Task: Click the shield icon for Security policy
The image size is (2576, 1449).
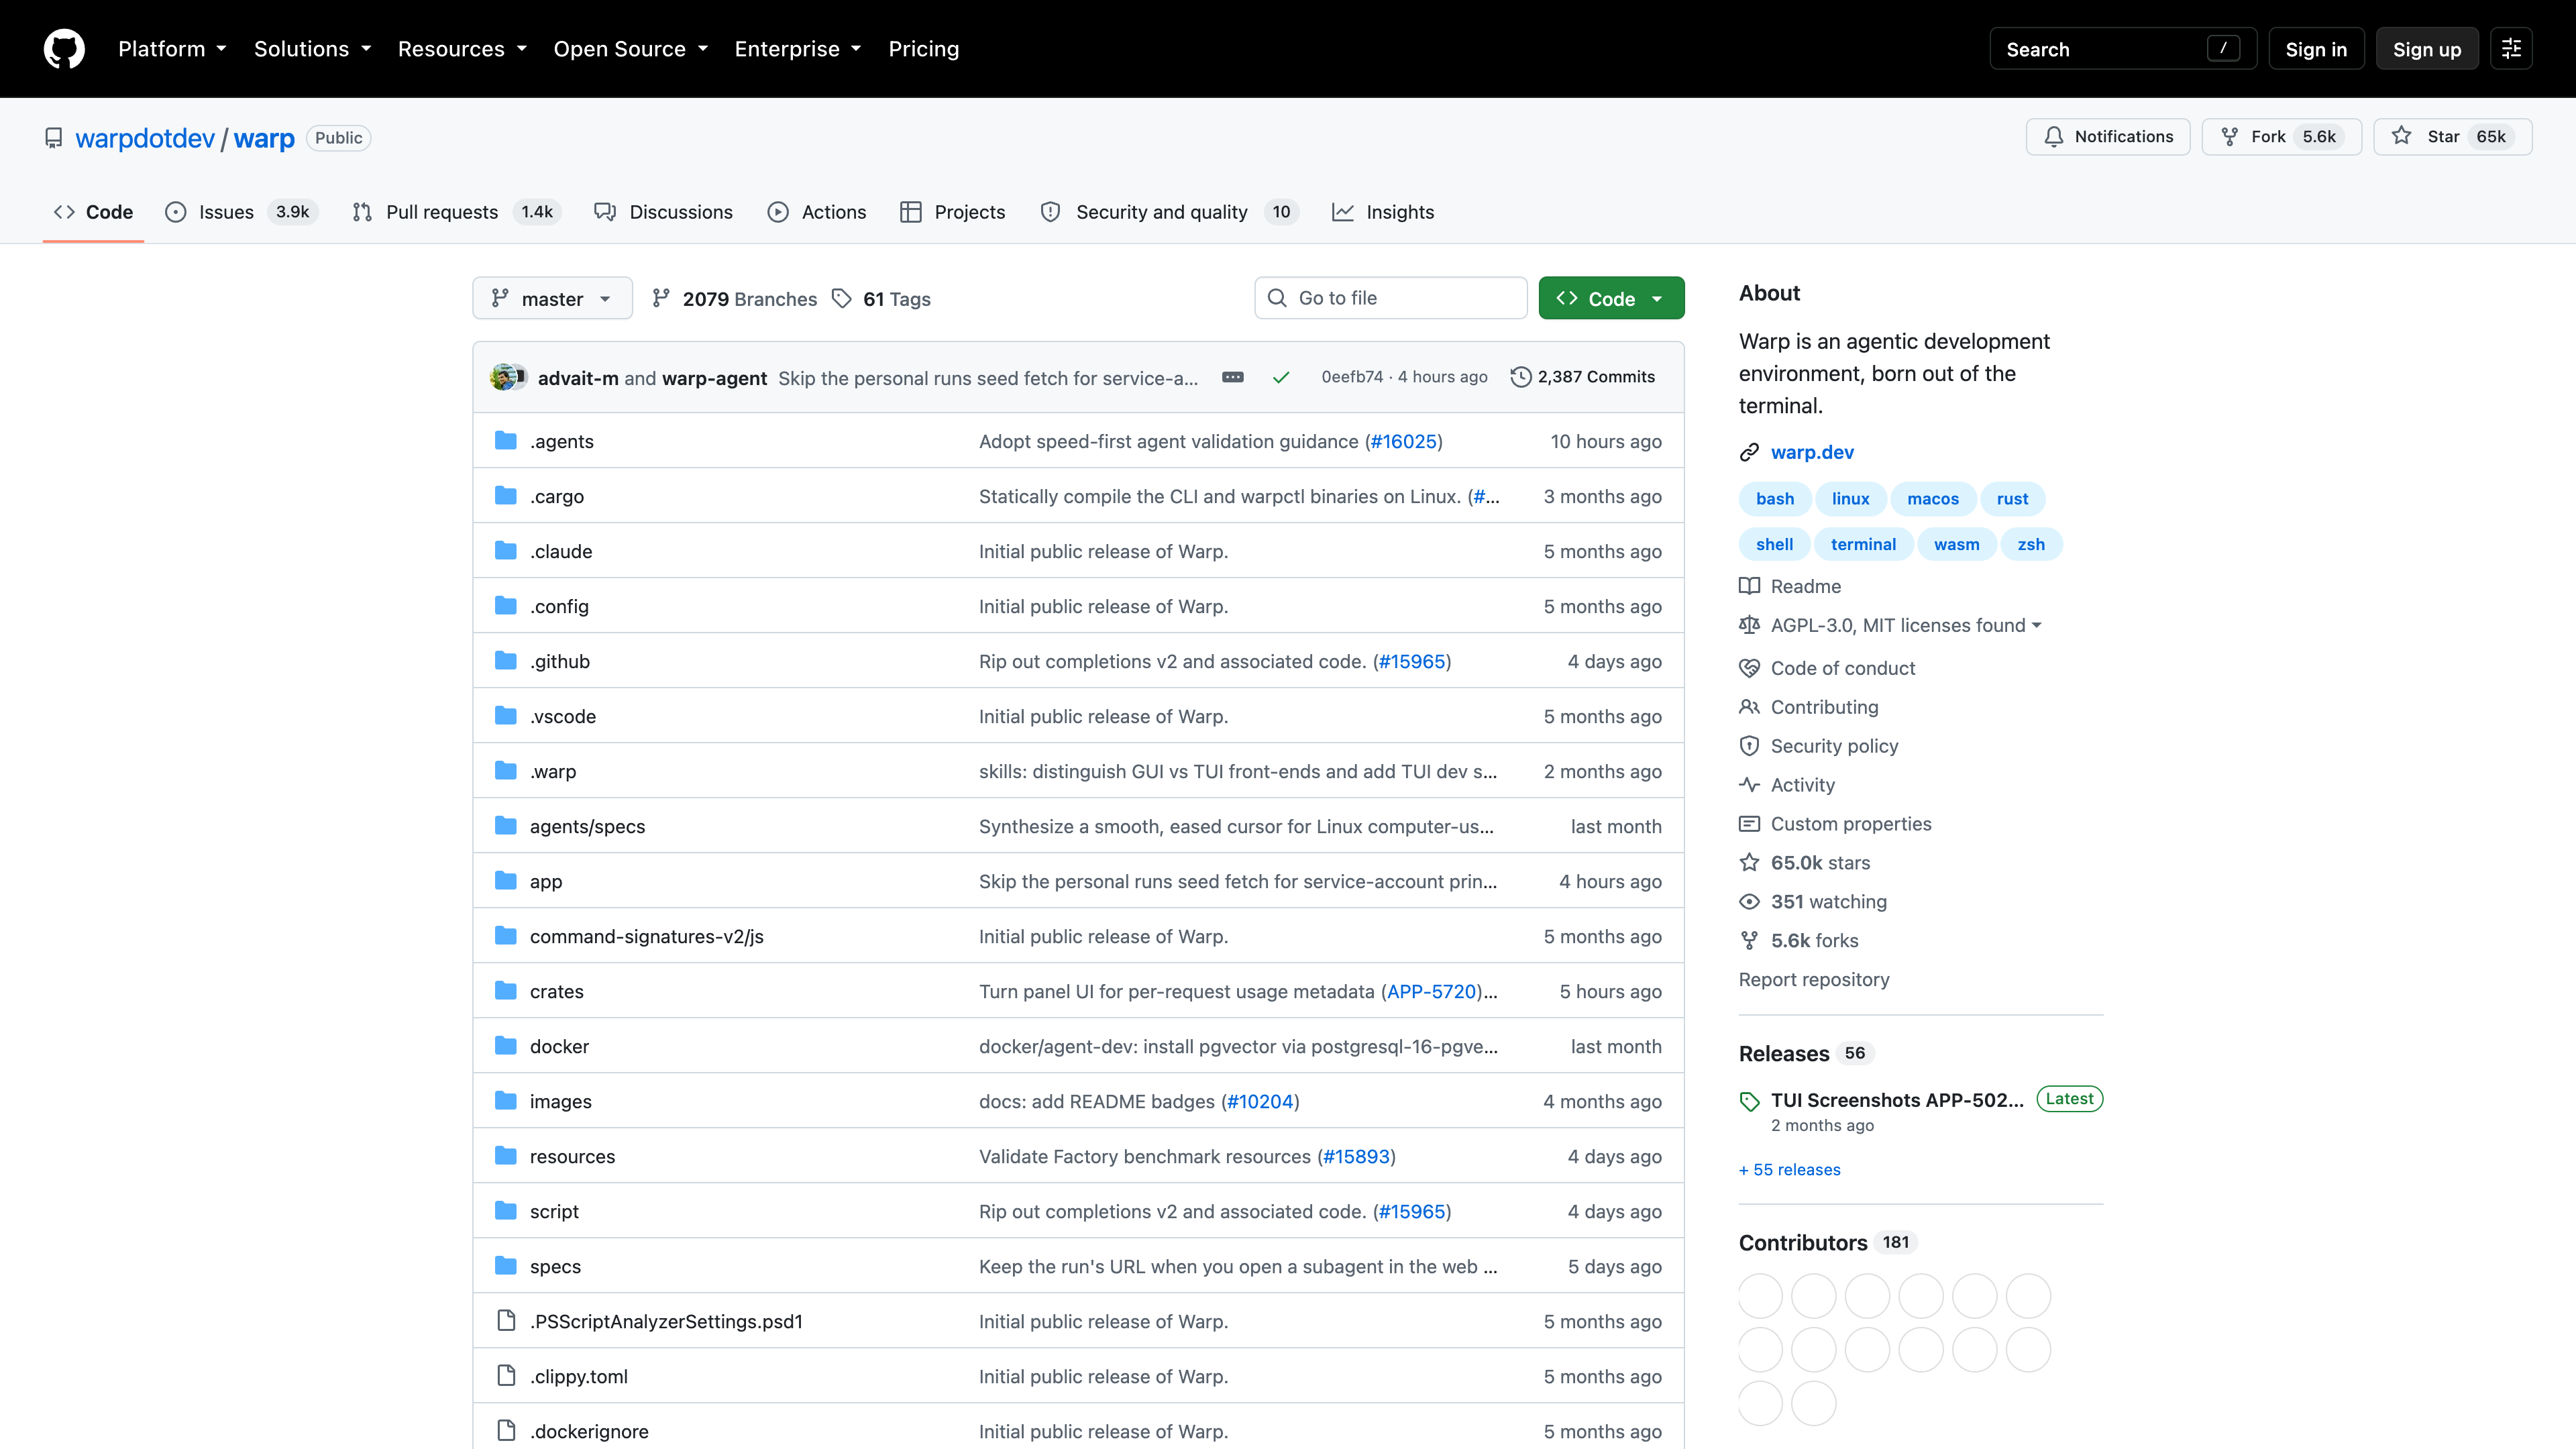Action: 1749,746
